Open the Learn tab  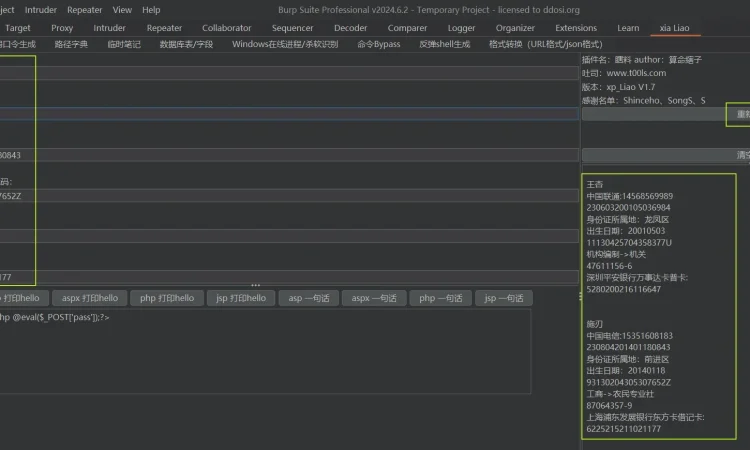coord(628,28)
